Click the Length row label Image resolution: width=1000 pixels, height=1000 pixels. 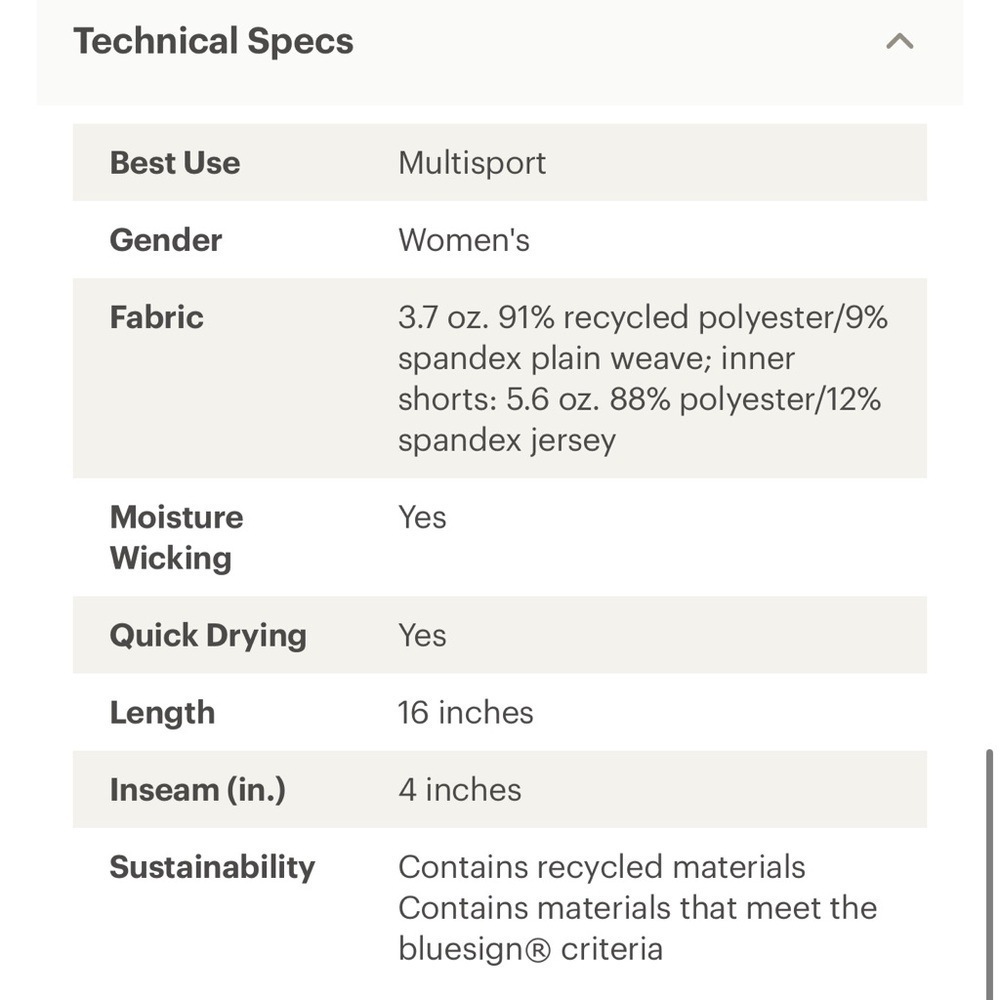[x=162, y=713]
